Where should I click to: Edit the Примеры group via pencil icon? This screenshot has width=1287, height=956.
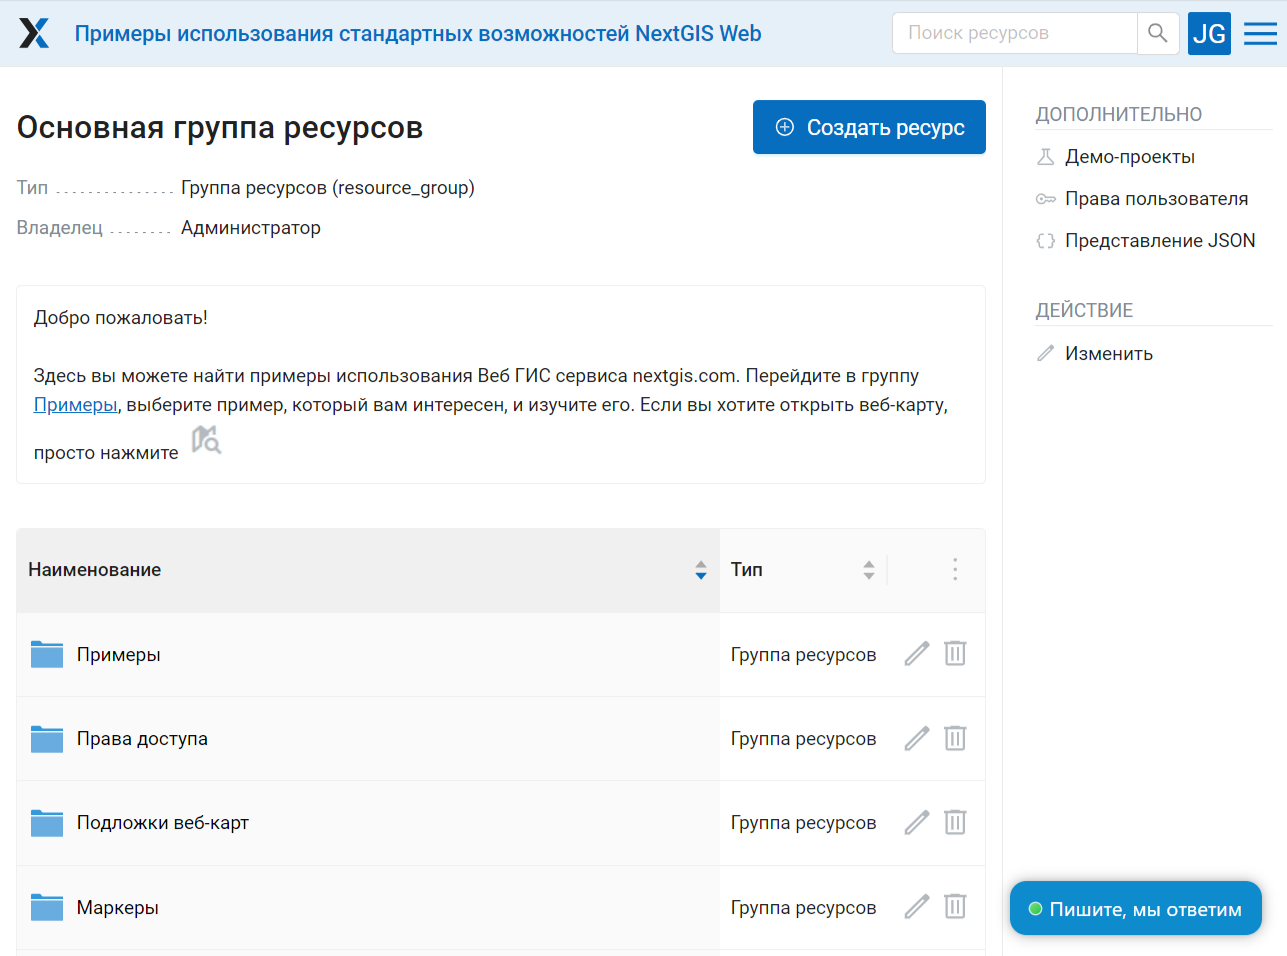pos(917,654)
